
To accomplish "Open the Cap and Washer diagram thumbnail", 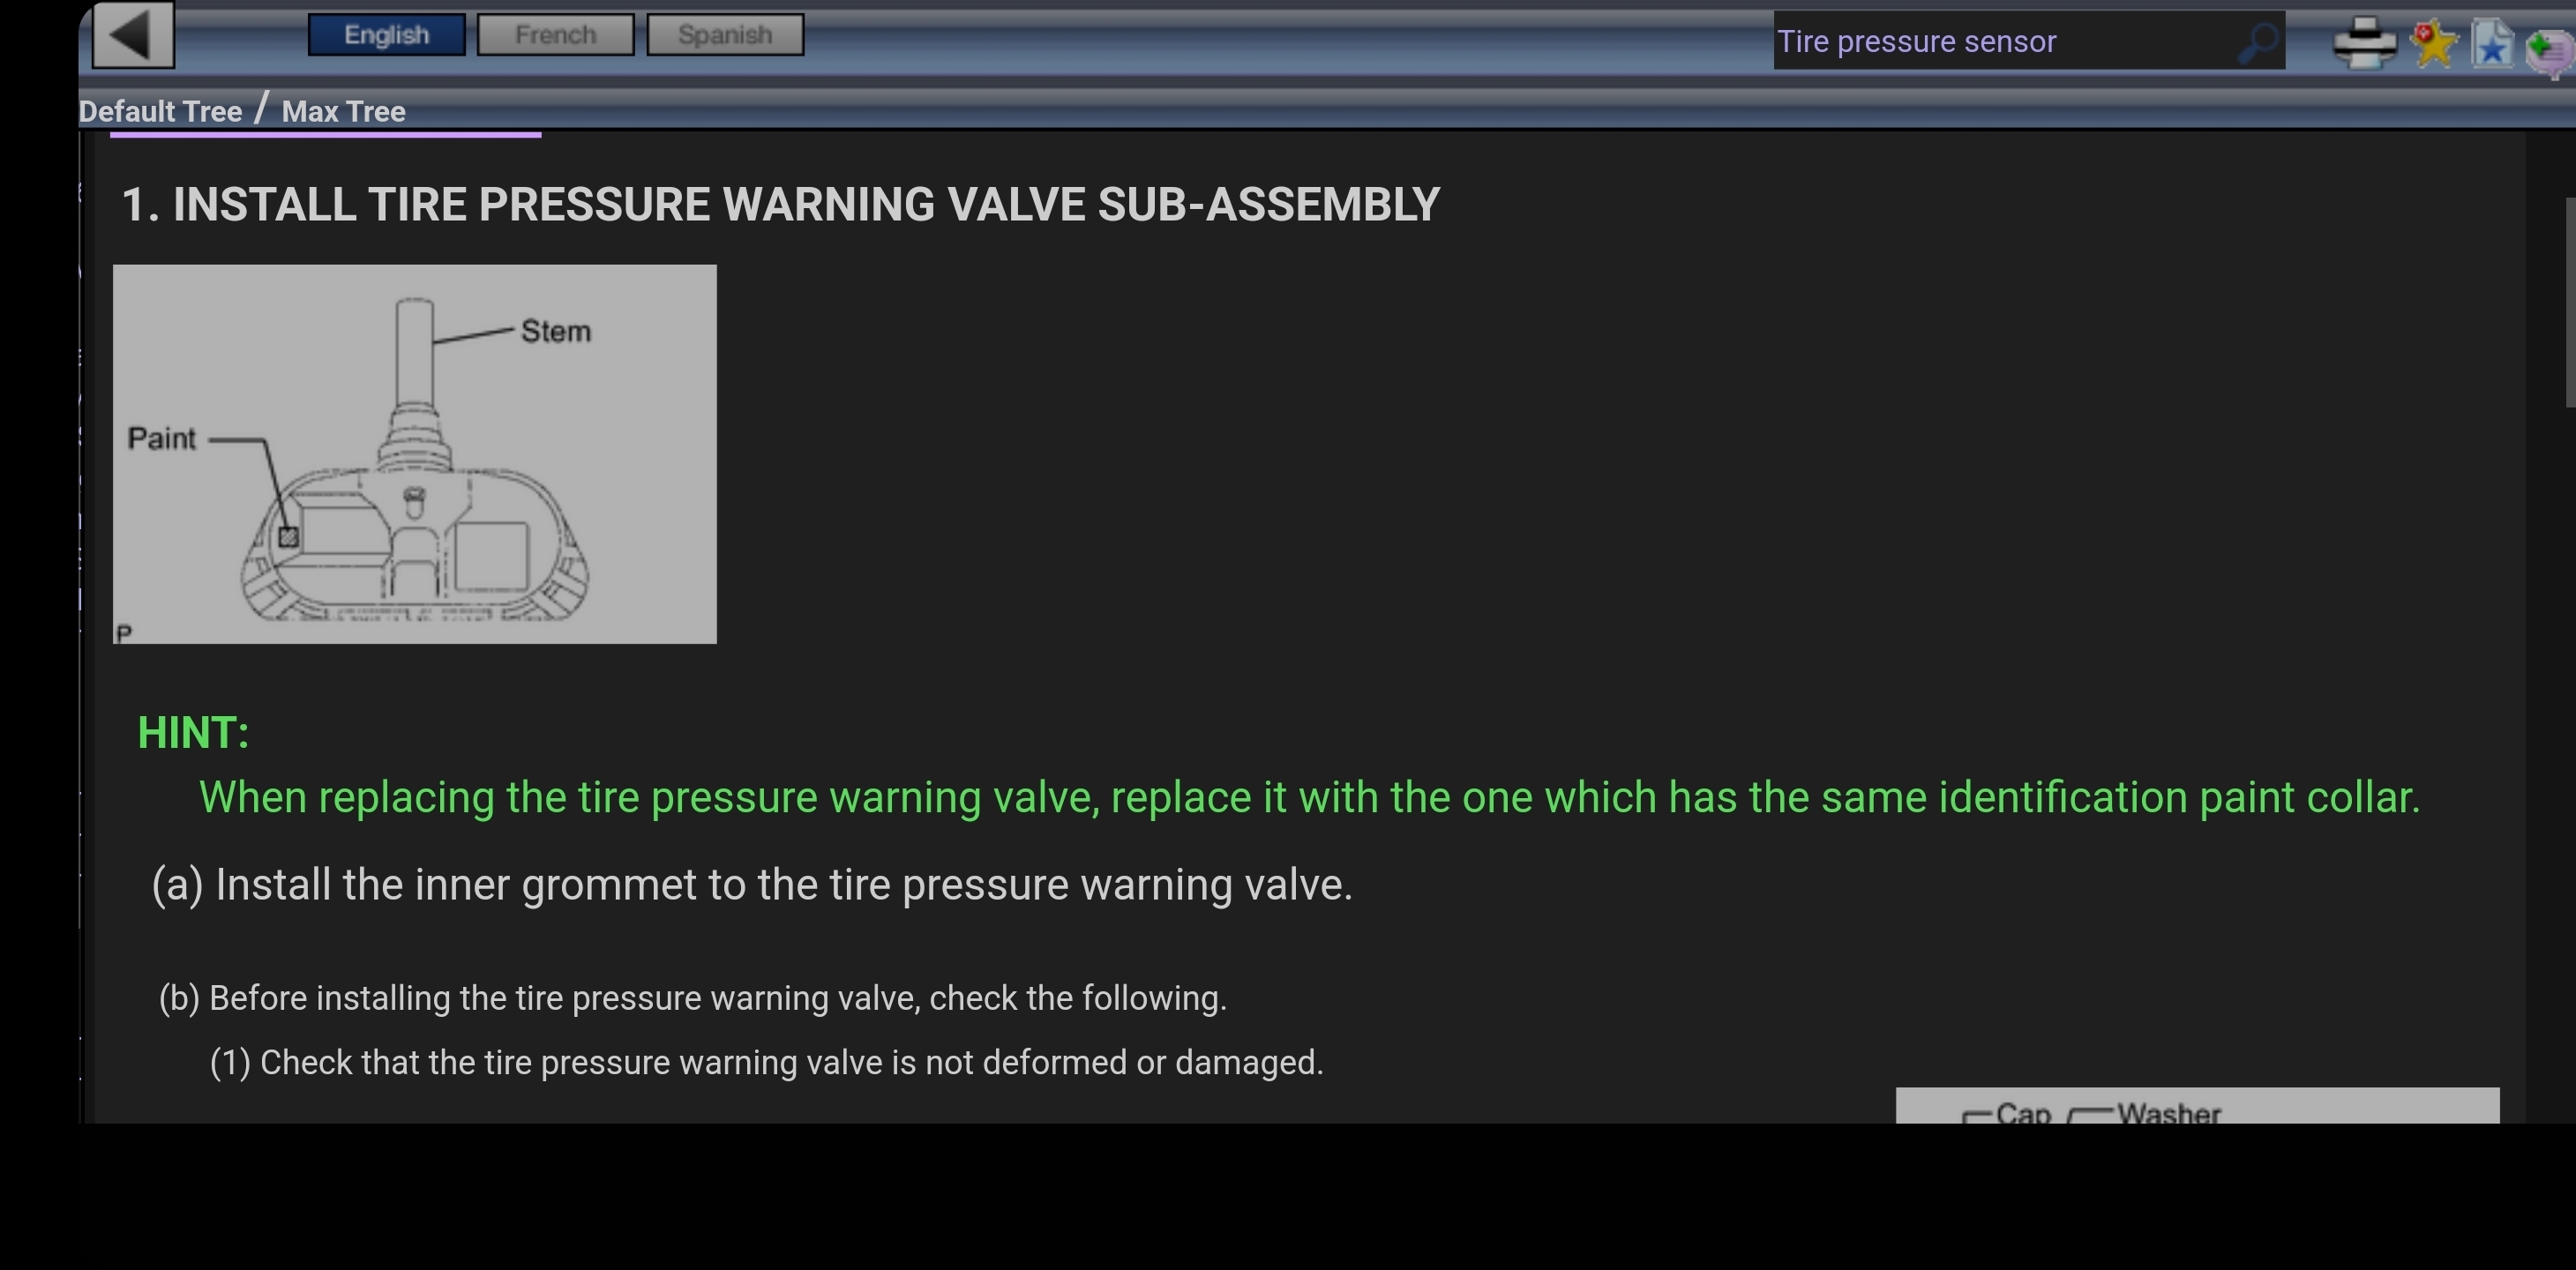I will [2197, 1105].
